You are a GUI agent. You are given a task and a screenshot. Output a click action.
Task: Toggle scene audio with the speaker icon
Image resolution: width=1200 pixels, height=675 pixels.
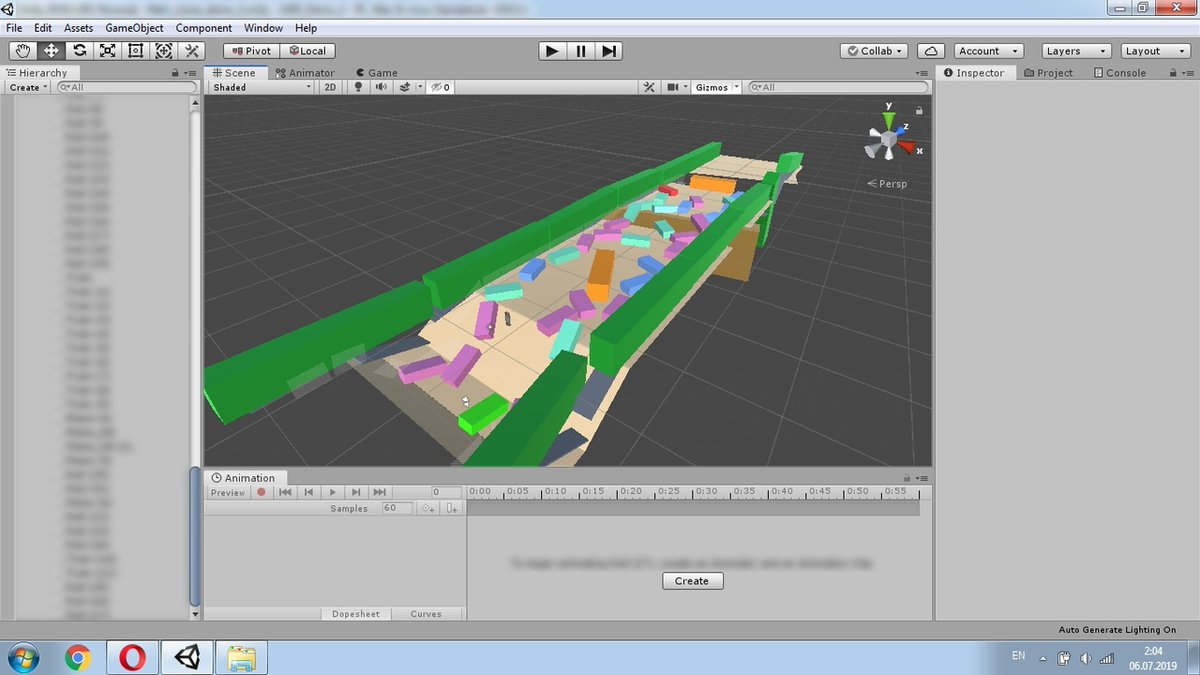coord(381,87)
